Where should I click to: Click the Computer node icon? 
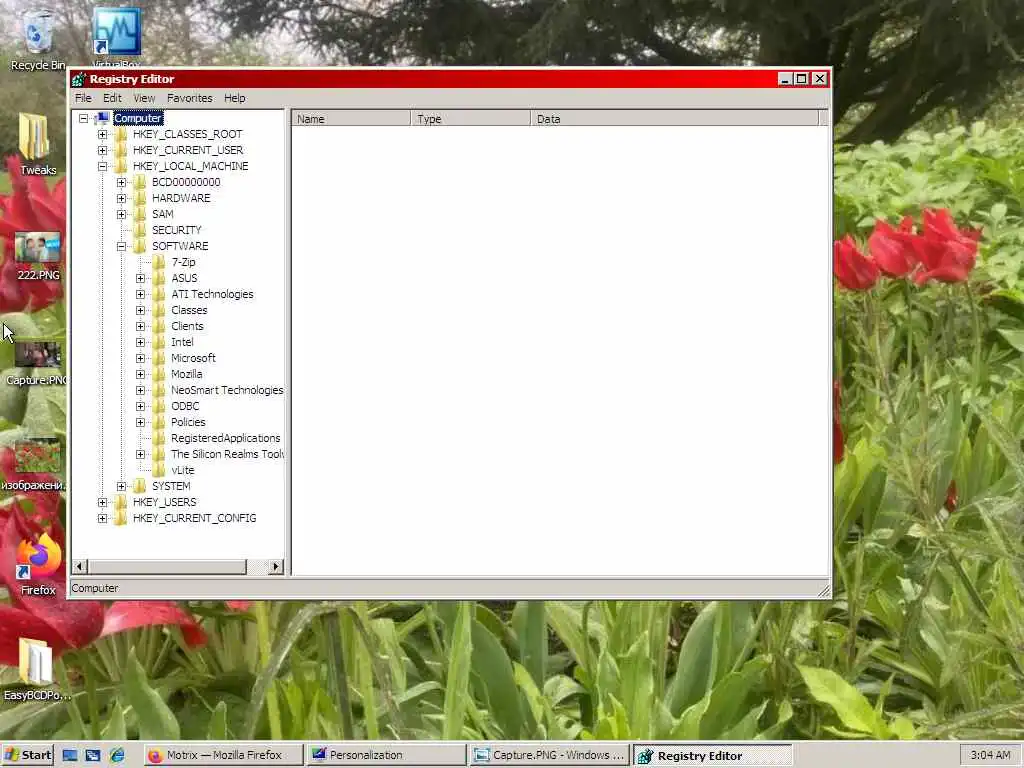pyautogui.click(x=102, y=118)
